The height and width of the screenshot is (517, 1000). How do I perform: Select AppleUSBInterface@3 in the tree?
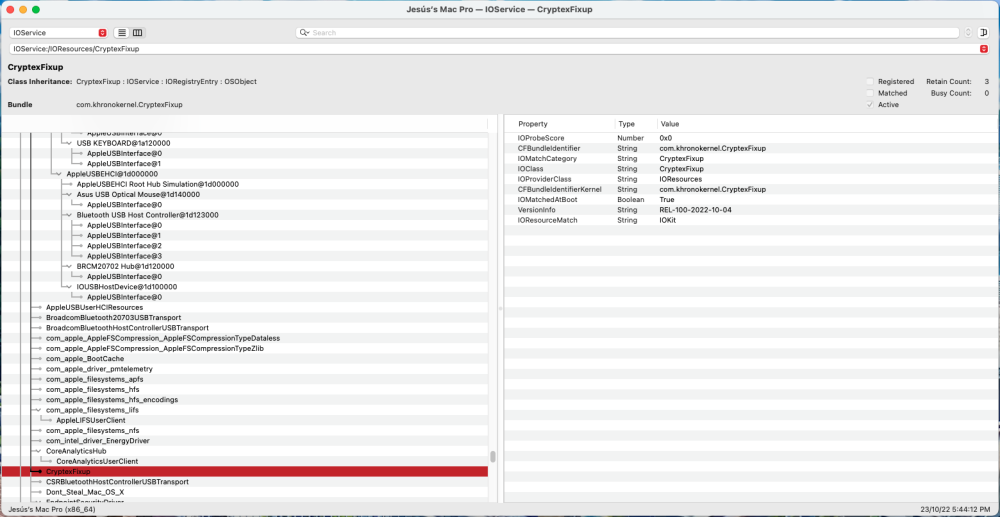(x=124, y=256)
